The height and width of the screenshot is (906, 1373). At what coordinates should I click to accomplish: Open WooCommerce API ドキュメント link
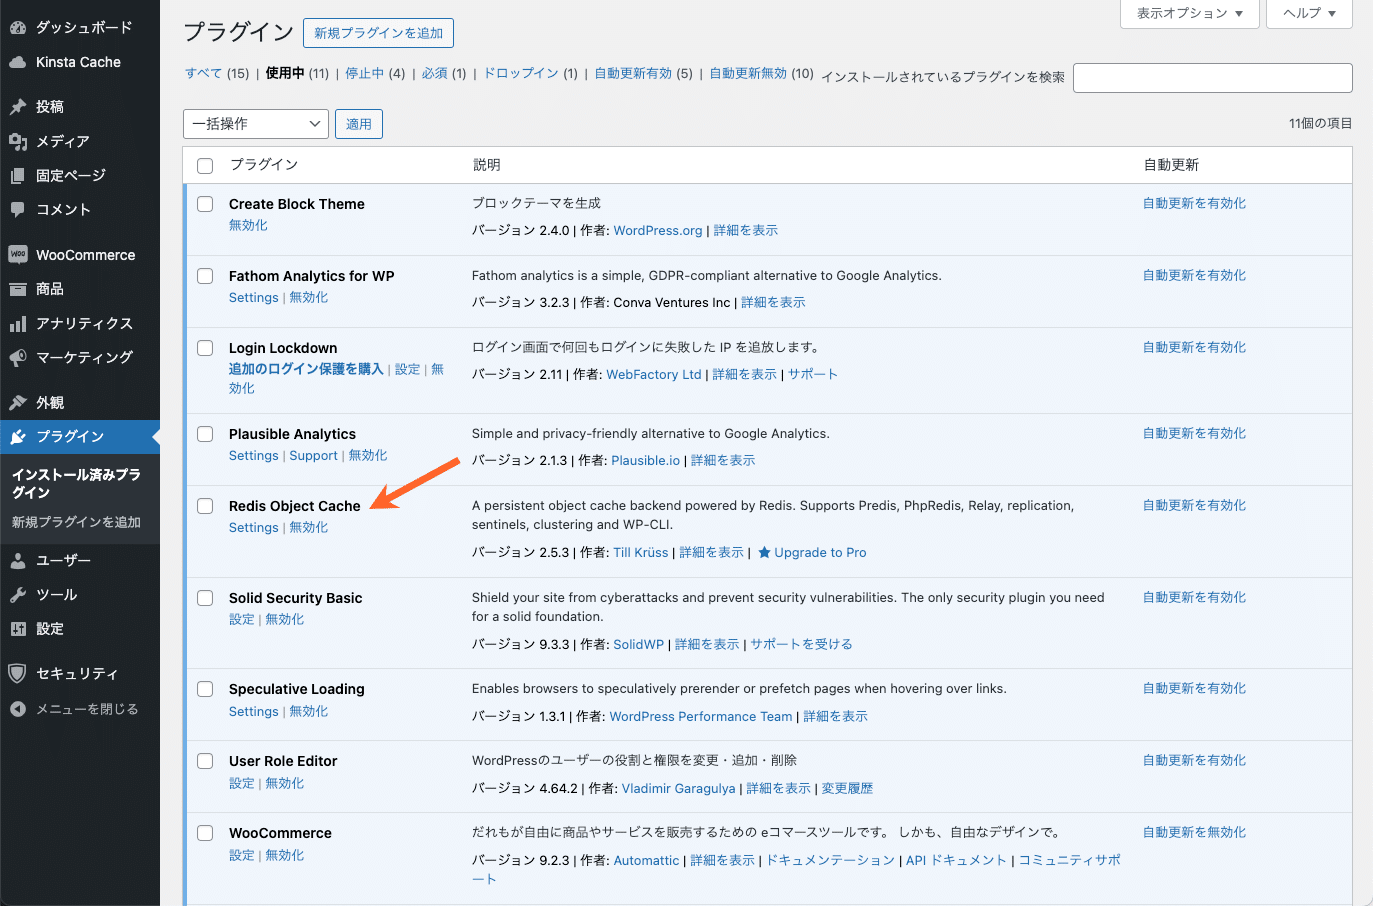tap(956, 860)
